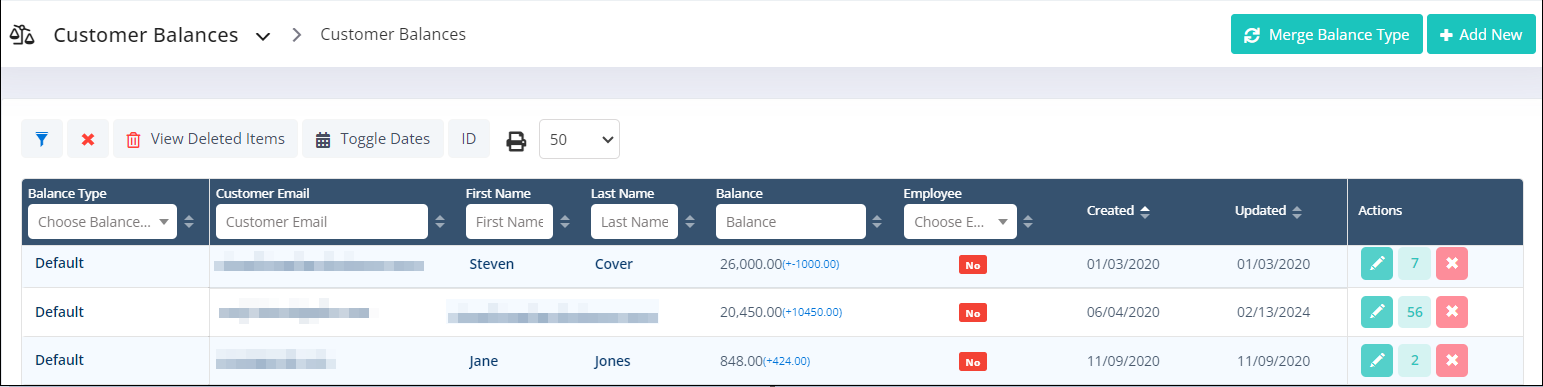The image size is (1543, 387).
Task: Delete Steven Cover's balance row
Action: pos(1452,264)
